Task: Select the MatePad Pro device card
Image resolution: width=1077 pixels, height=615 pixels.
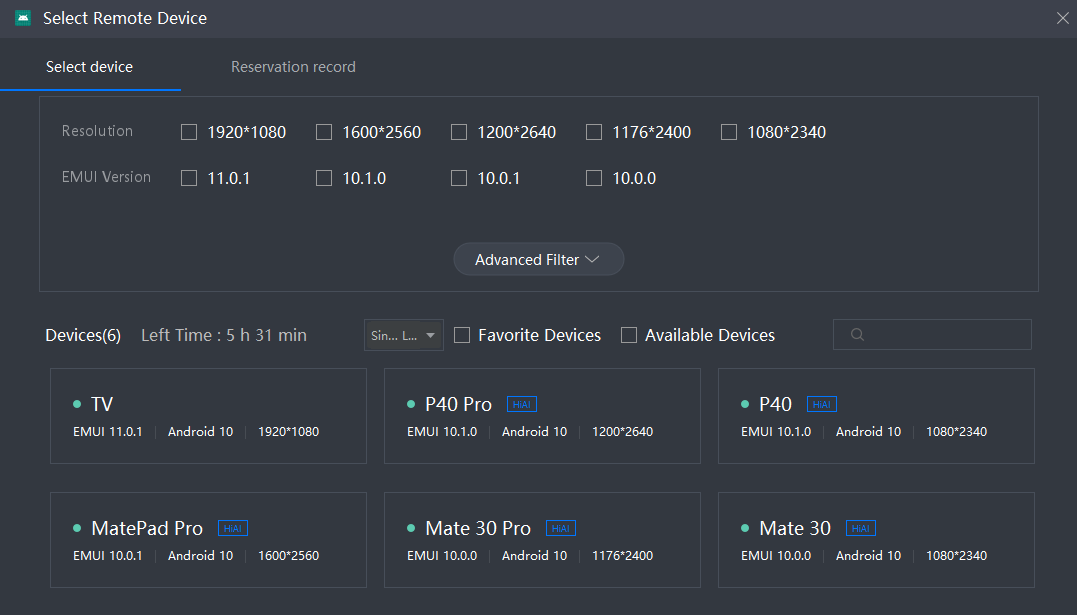Action: (x=208, y=539)
